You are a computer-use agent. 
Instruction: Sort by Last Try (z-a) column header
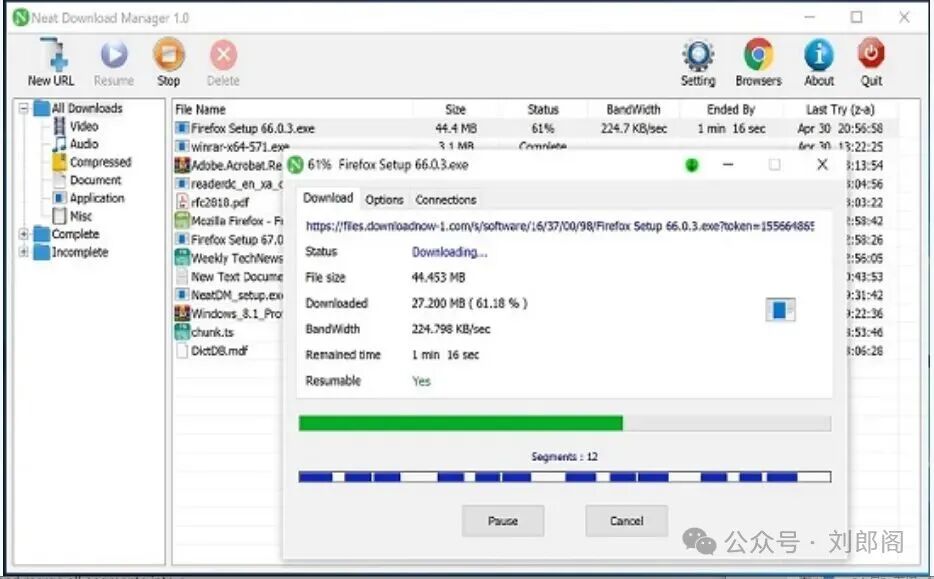[x=840, y=110]
